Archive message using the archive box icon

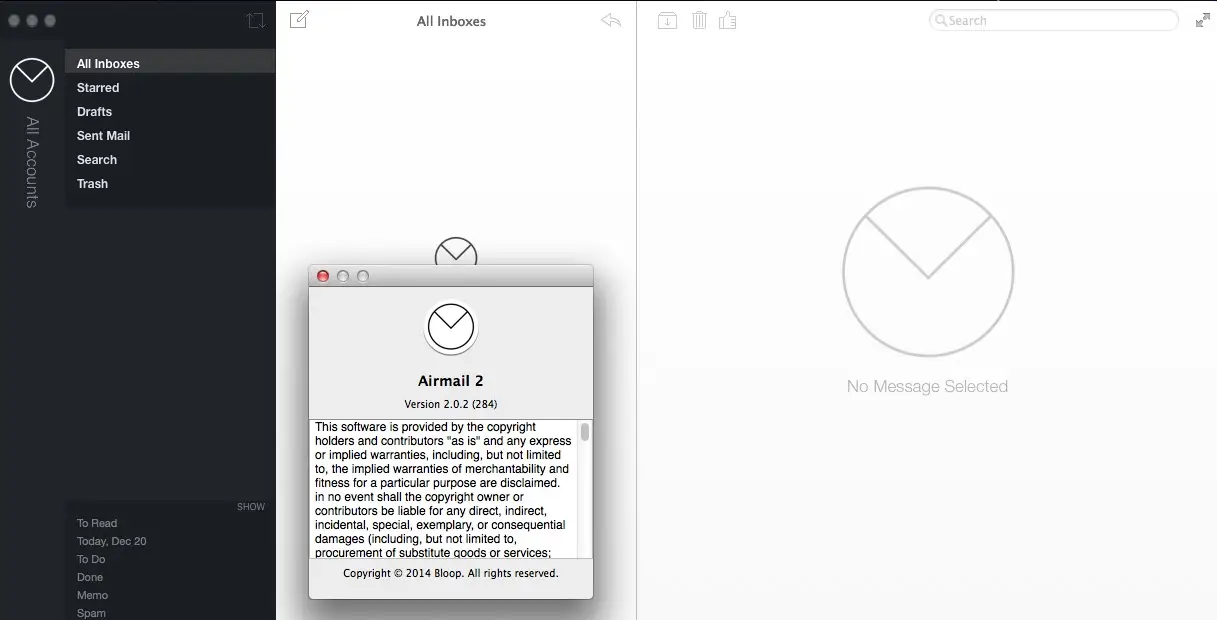(667, 20)
